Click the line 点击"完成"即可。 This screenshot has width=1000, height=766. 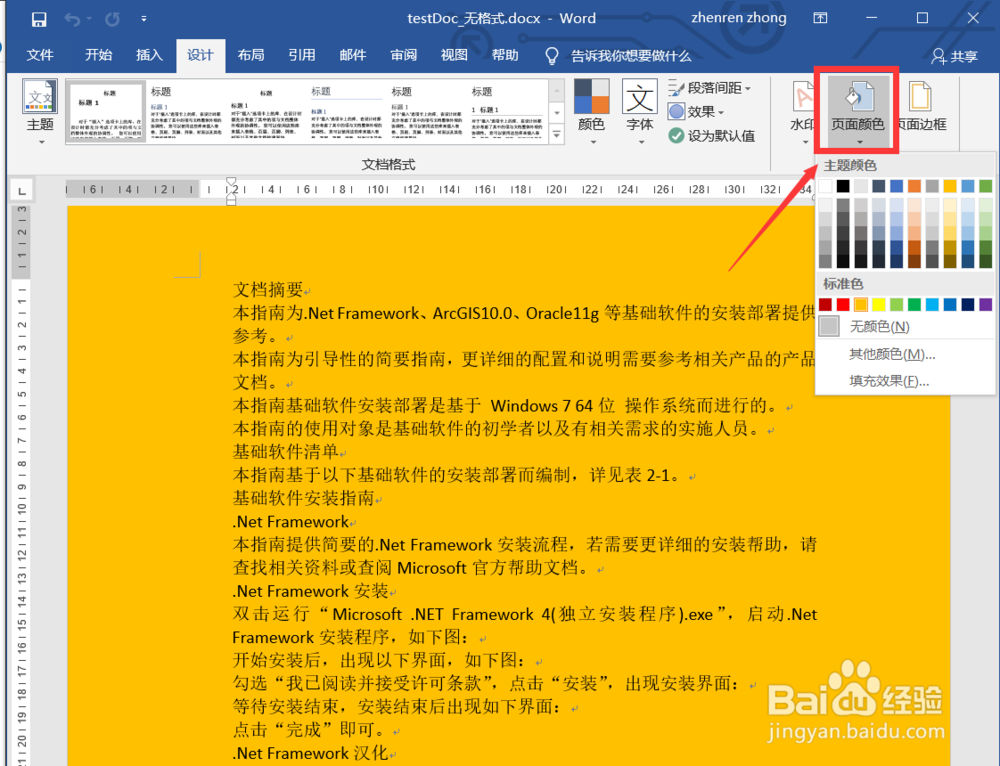coord(312,730)
